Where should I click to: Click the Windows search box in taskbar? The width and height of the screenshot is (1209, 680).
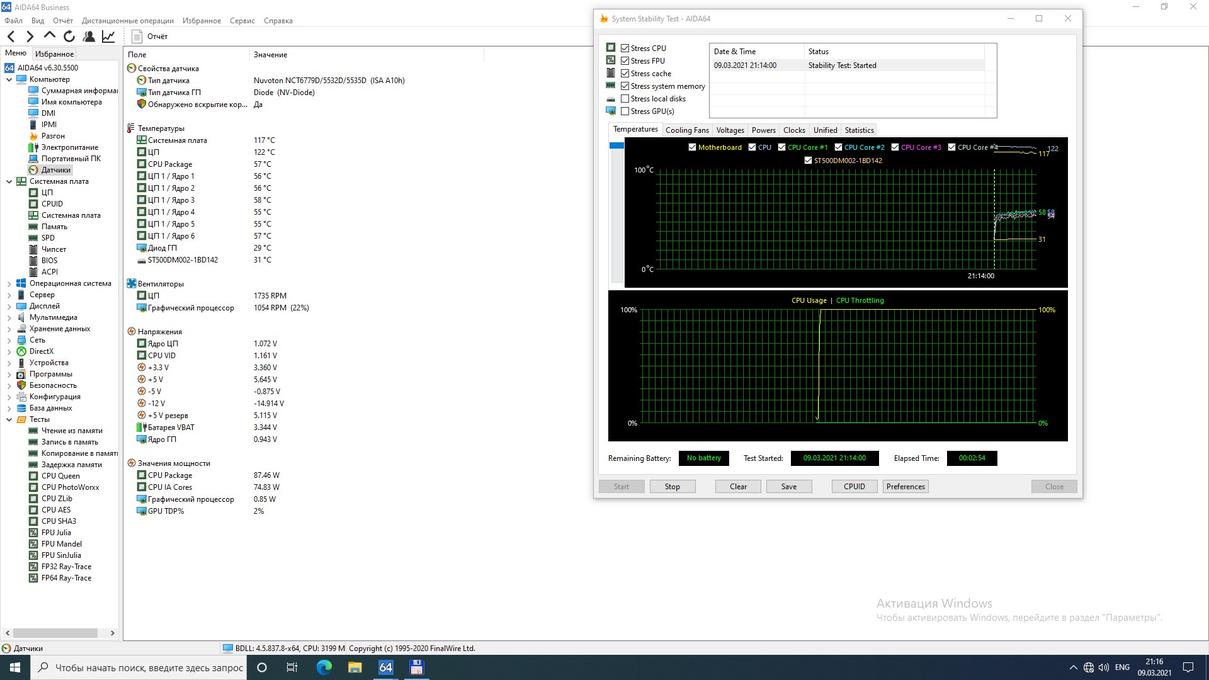[138, 667]
